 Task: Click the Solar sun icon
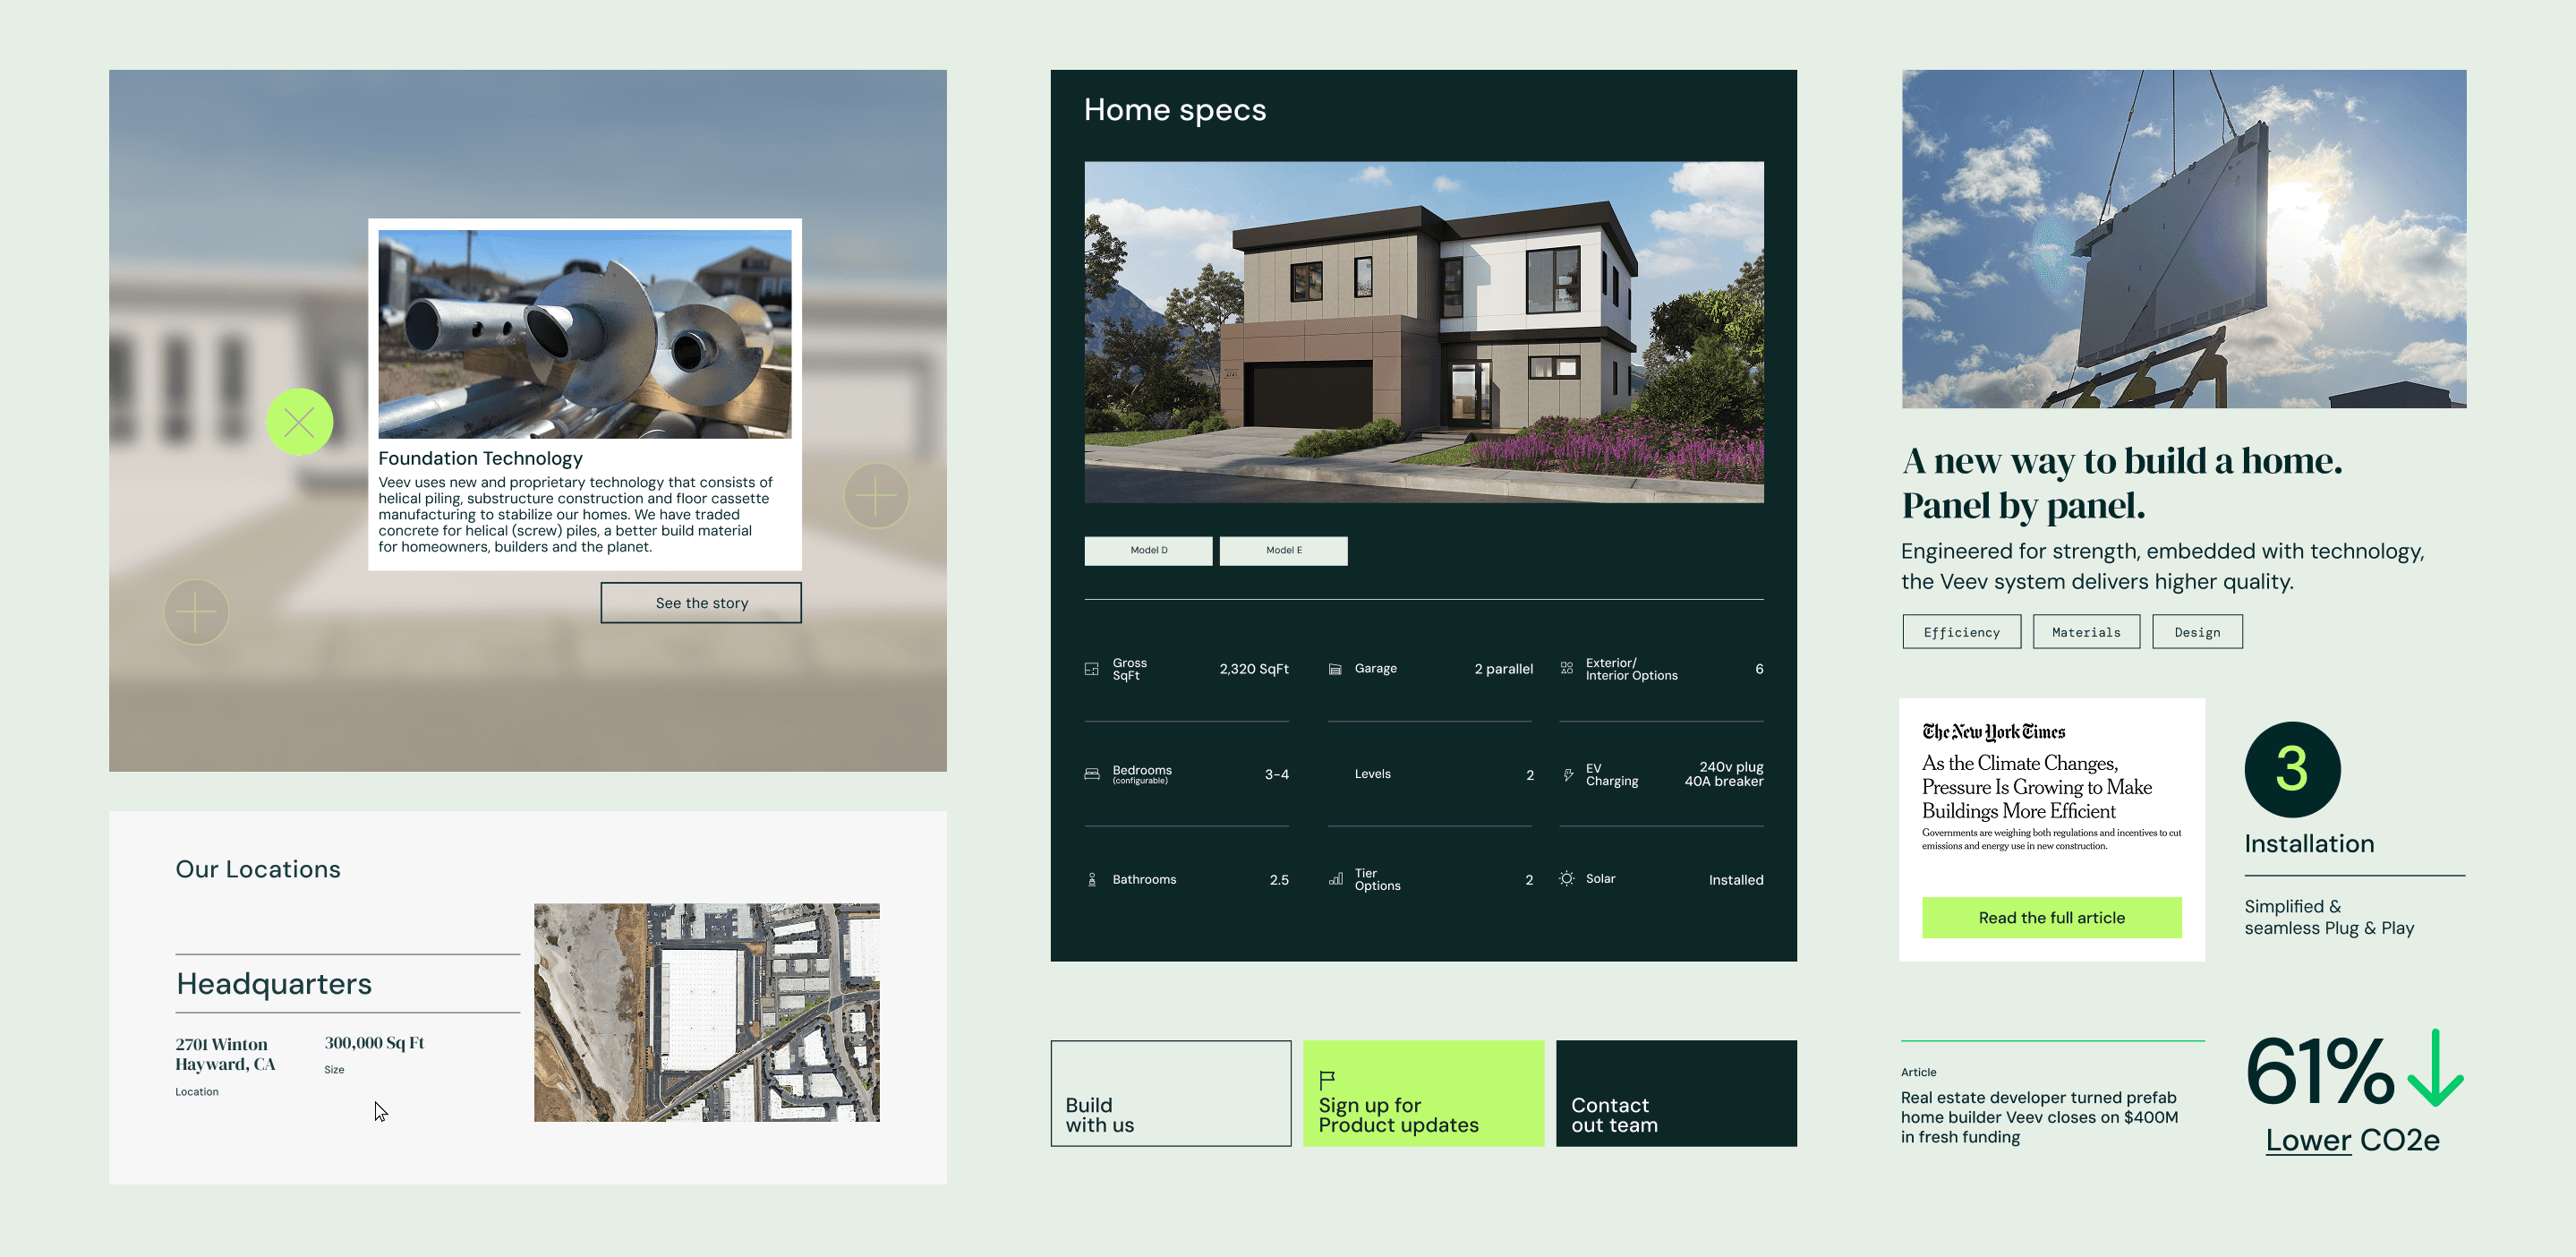pyautogui.click(x=1566, y=879)
